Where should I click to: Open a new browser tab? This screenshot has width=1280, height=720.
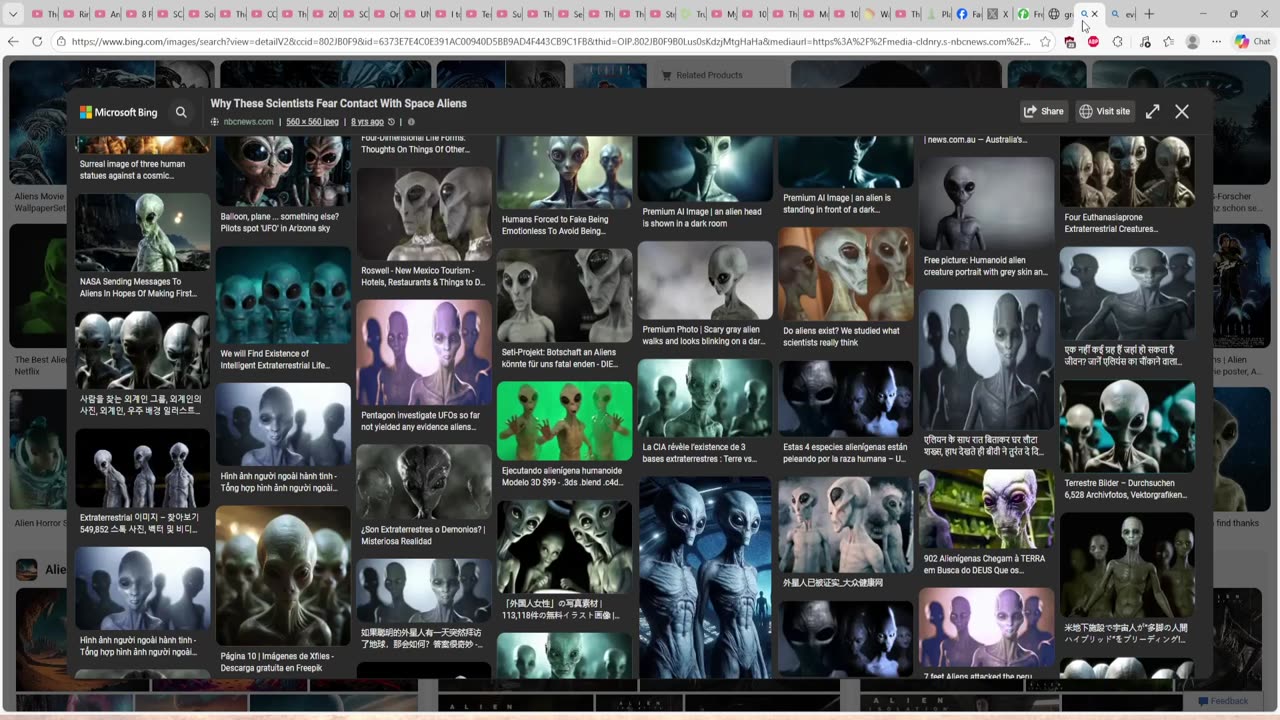[1149, 14]
